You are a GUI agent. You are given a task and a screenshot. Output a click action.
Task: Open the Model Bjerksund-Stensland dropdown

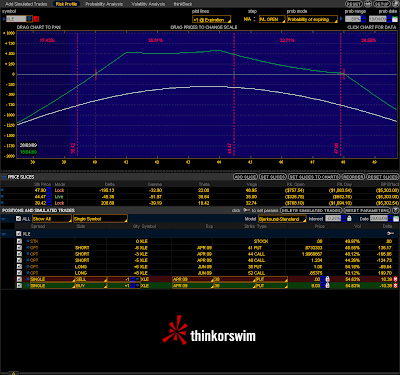coord(282,219)
